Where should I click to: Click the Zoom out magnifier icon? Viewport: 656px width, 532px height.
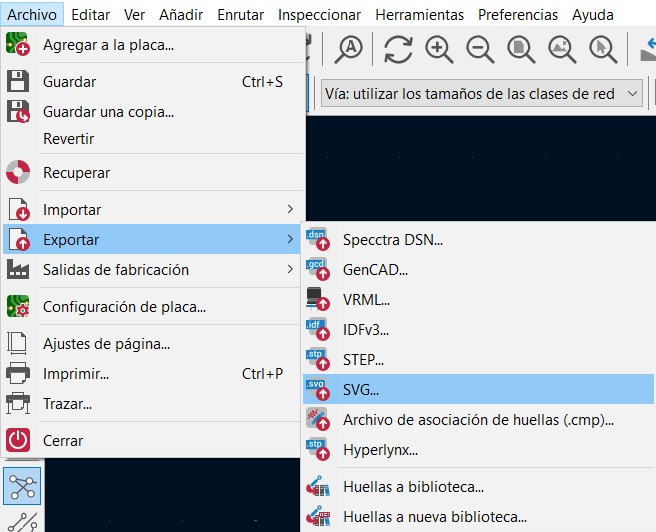pos(480,50)
